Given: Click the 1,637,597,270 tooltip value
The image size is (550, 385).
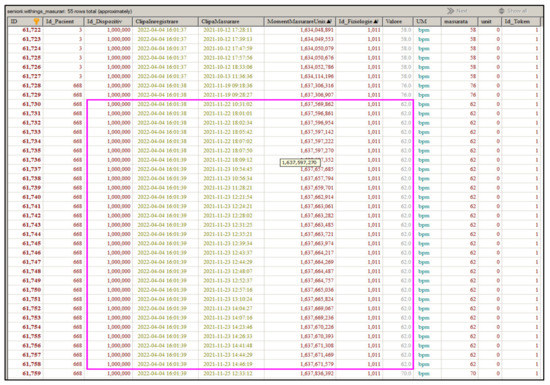Looking at the screenshot, I should click(300, 163).
